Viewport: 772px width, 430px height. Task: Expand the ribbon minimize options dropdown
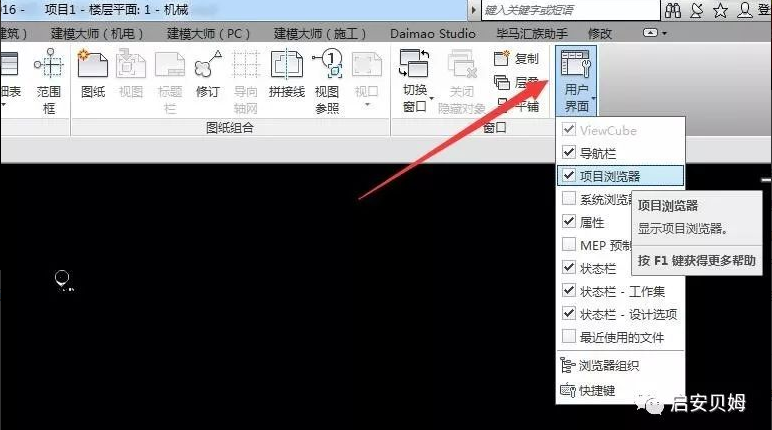(x=665, y=33)
